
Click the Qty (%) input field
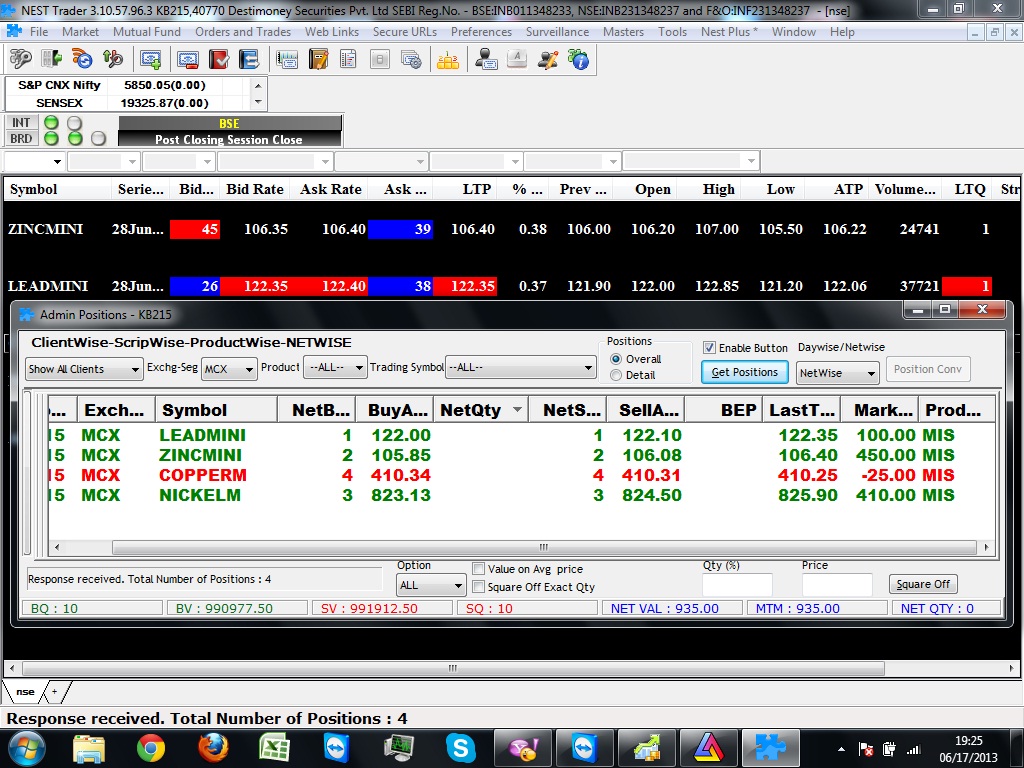point(737,584)
